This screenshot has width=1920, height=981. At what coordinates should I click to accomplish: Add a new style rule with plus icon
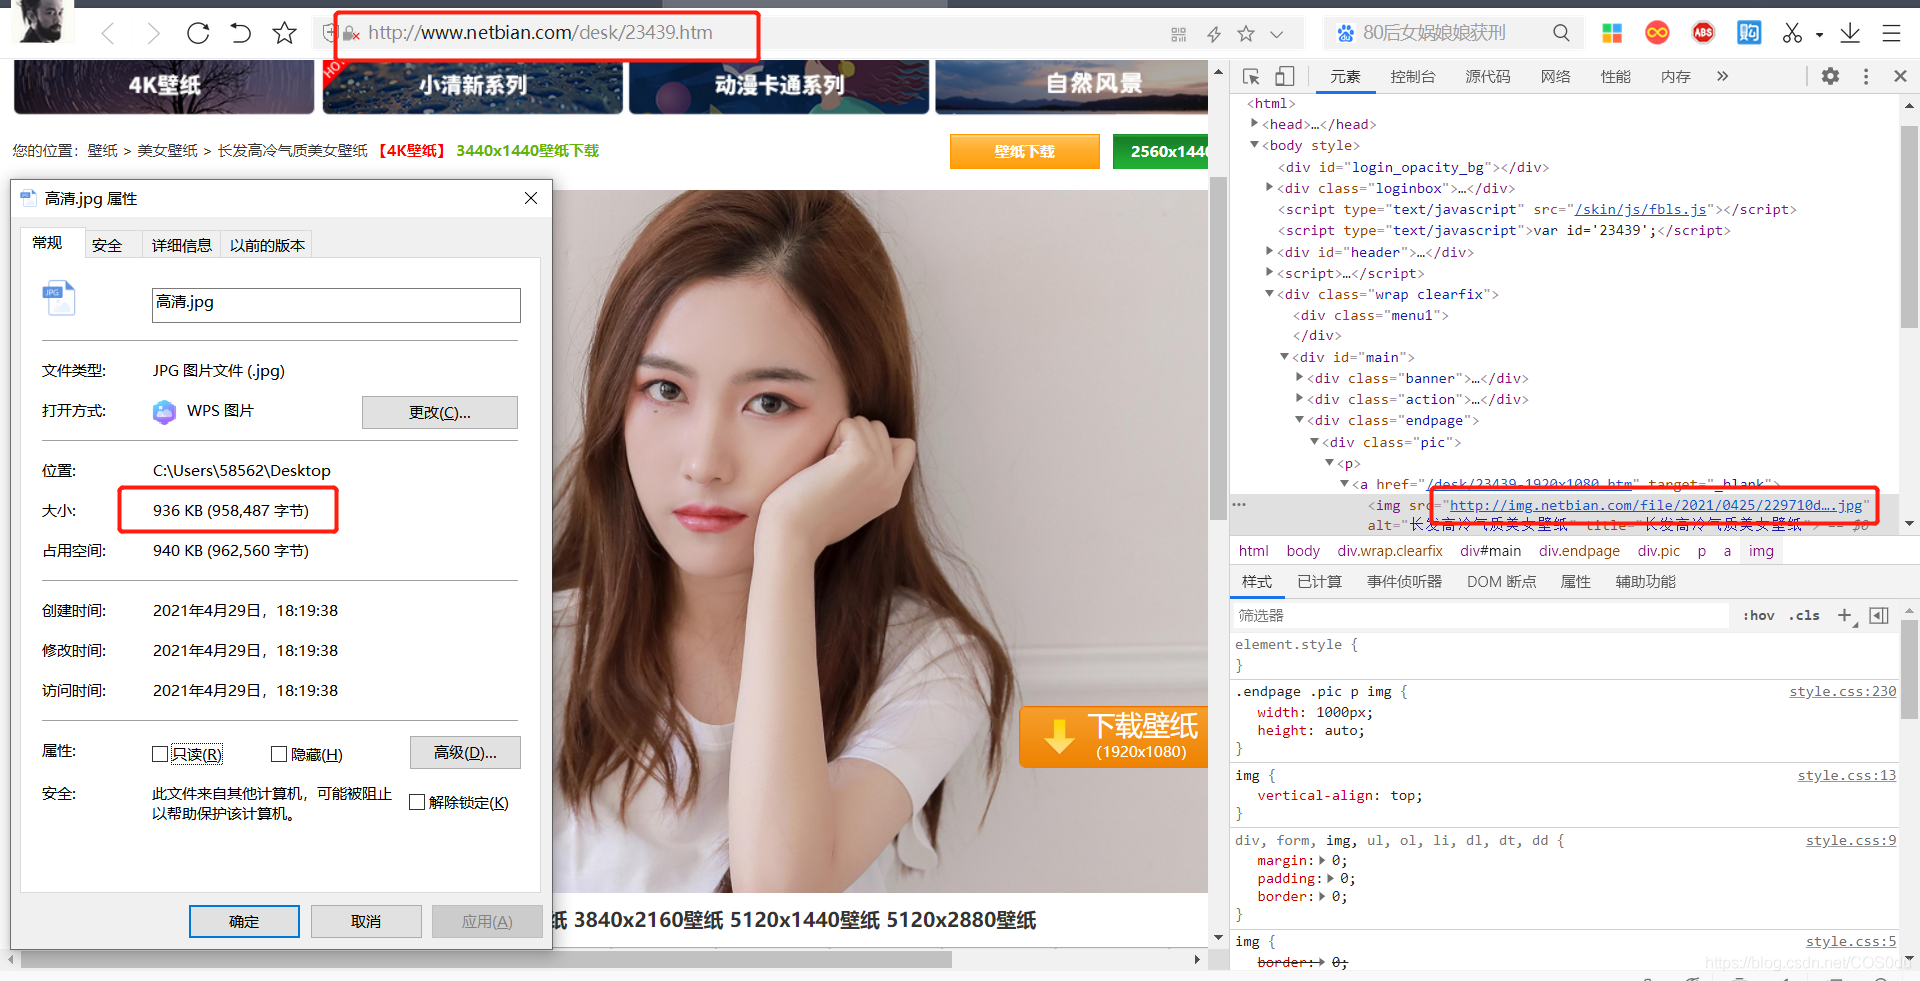pyautogui.click(x=1845, y=615)
